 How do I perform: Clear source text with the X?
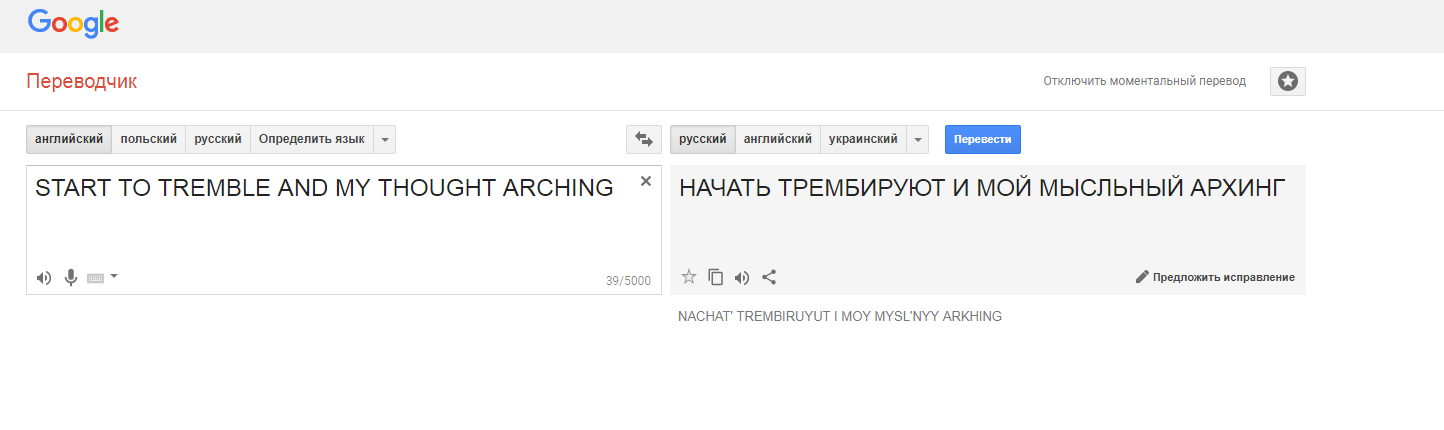646,181
